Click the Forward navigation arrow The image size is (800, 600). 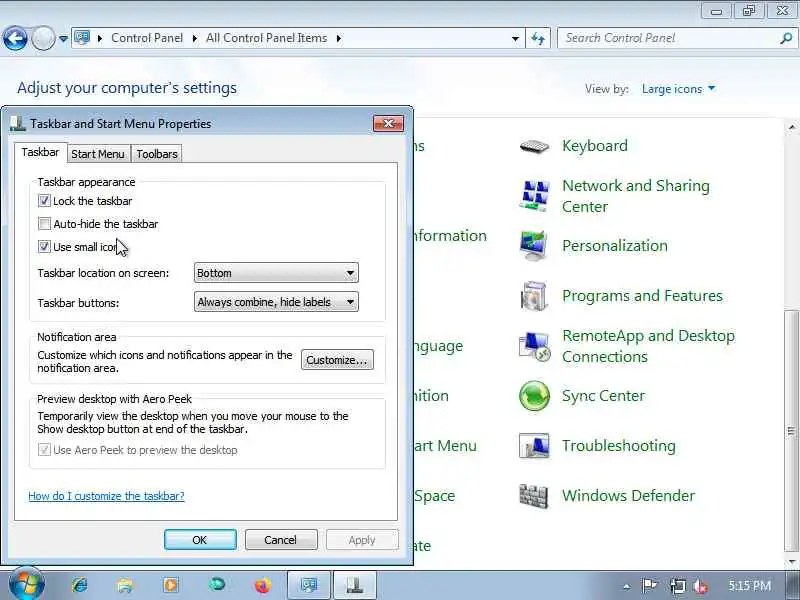pos(43,38)
